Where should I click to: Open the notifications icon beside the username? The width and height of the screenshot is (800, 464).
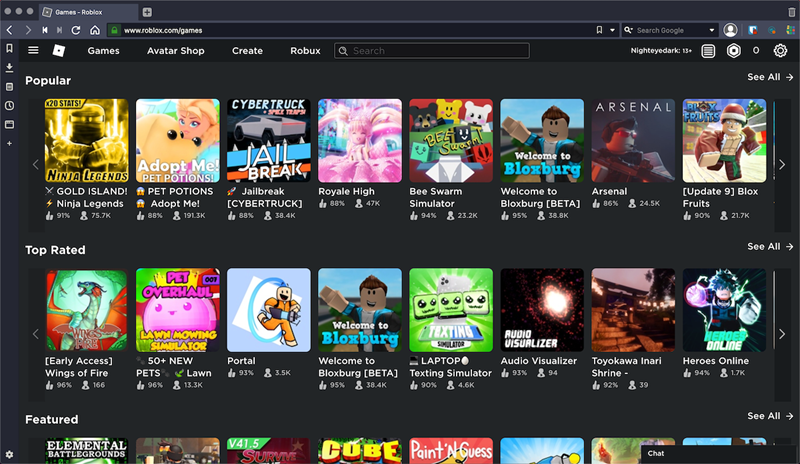click(708, 50)
